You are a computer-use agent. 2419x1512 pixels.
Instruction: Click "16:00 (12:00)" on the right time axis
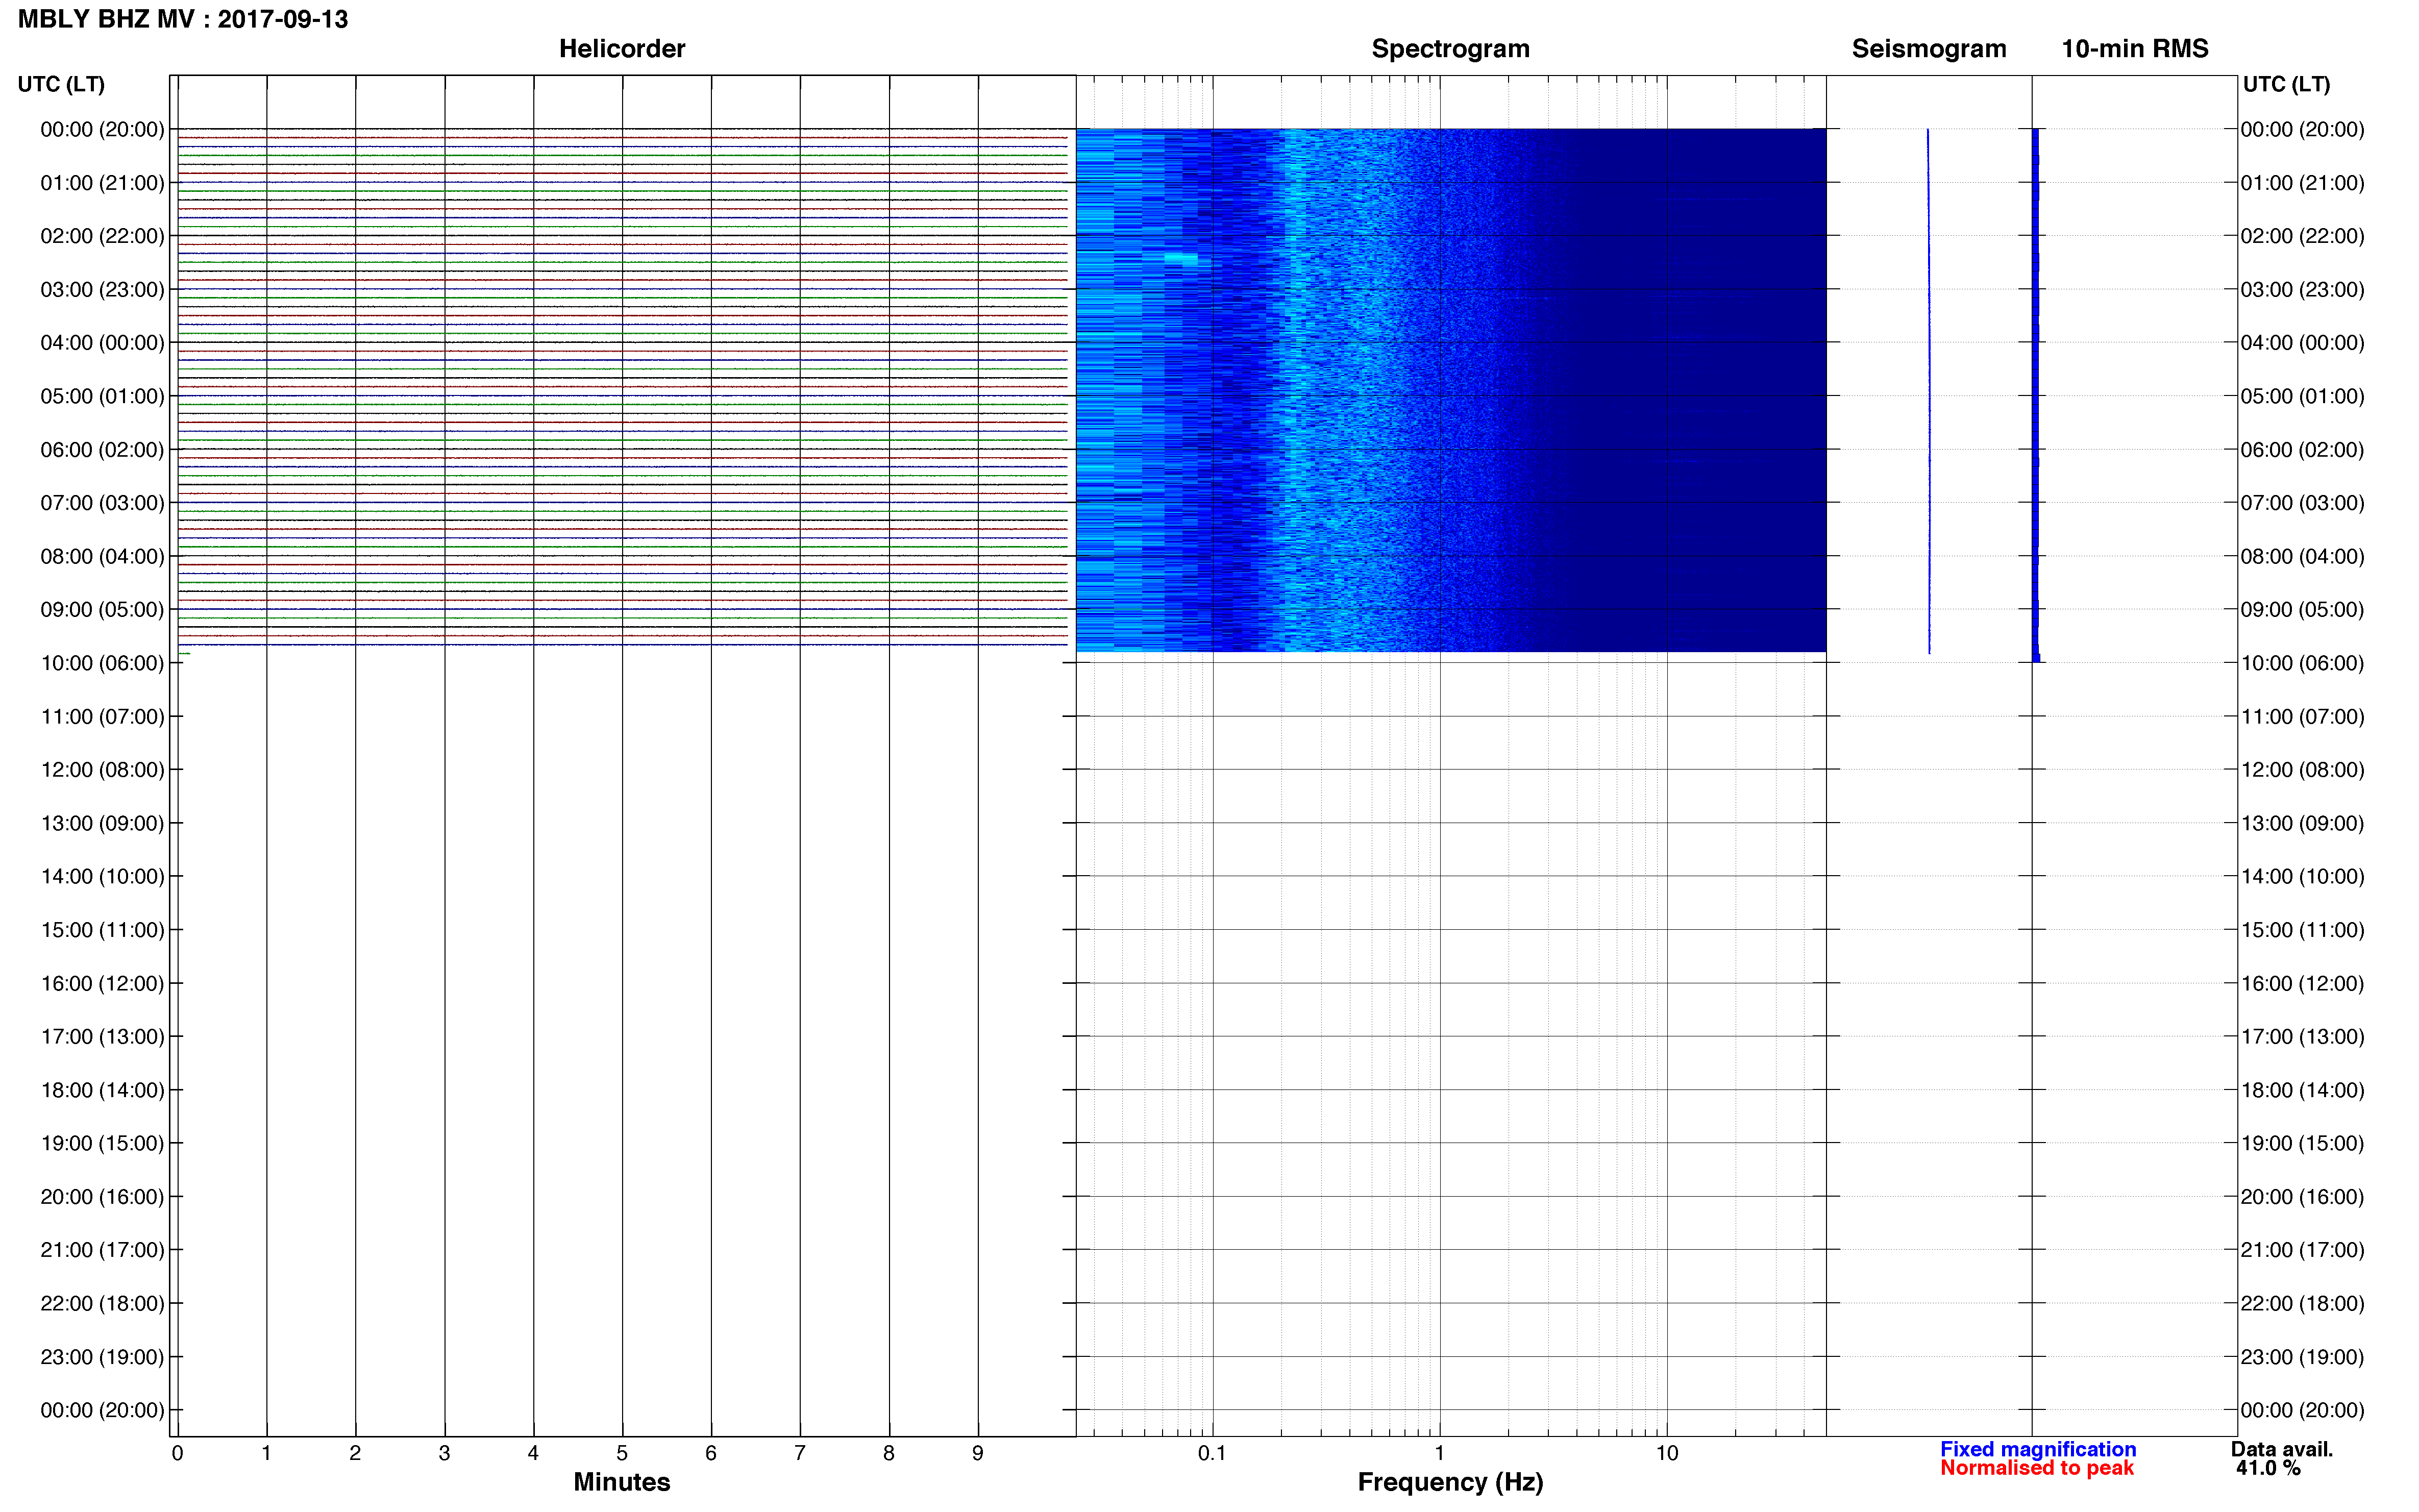(2302, 983)
